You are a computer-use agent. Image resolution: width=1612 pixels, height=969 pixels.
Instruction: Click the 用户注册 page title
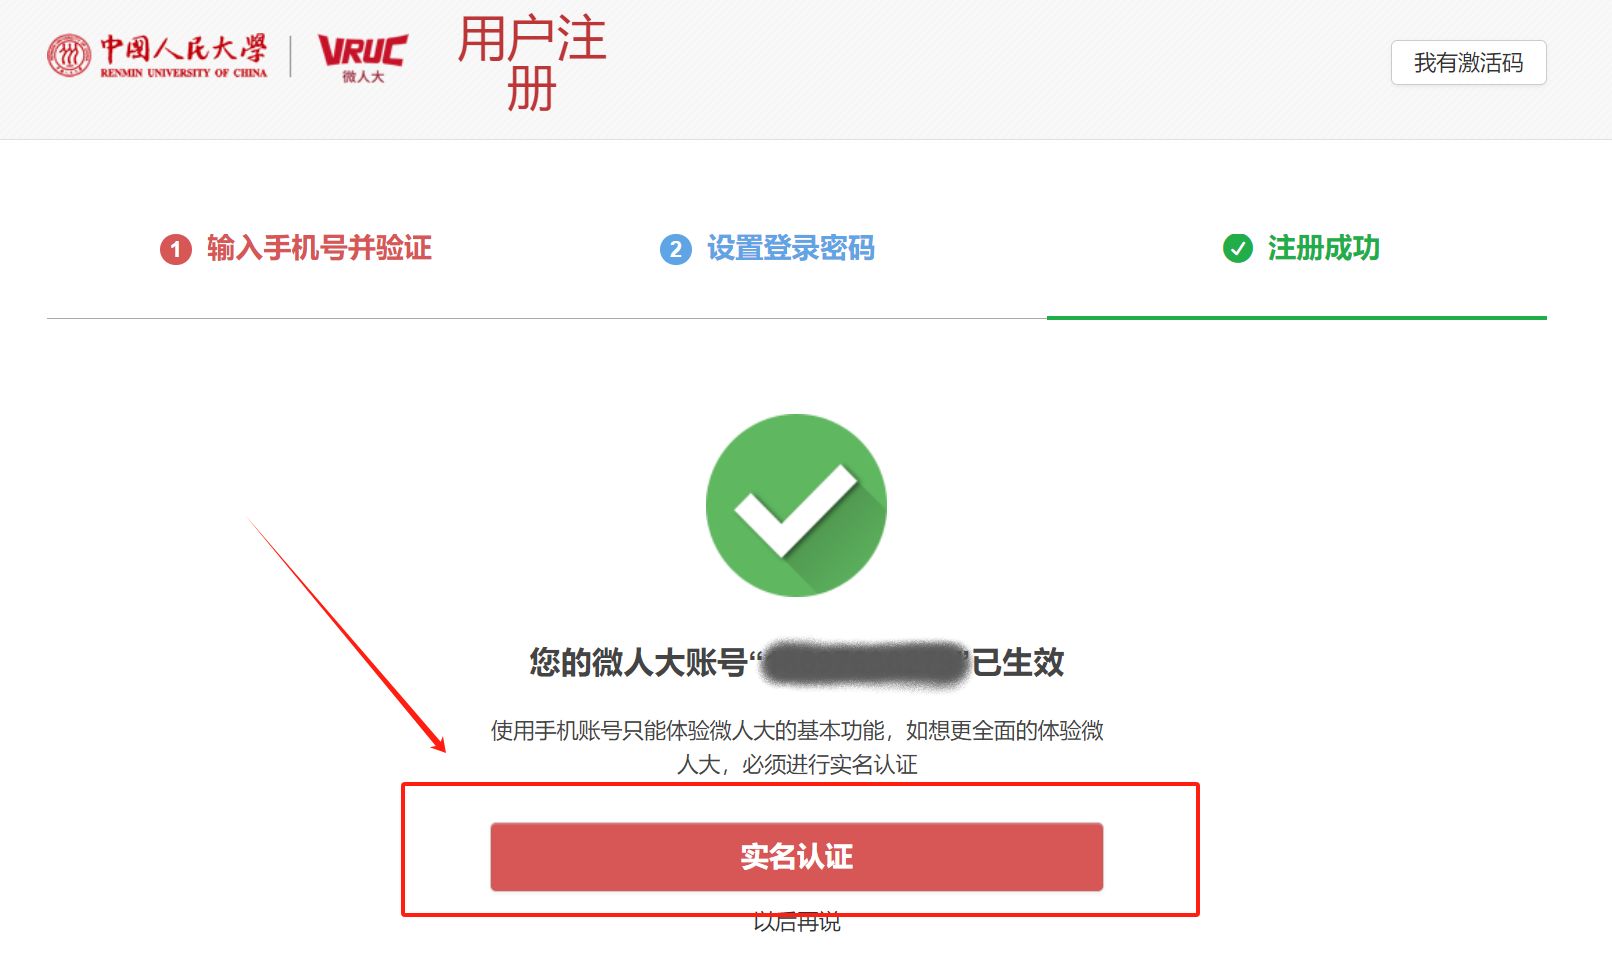pyautogui.click(x=532, y=64)
